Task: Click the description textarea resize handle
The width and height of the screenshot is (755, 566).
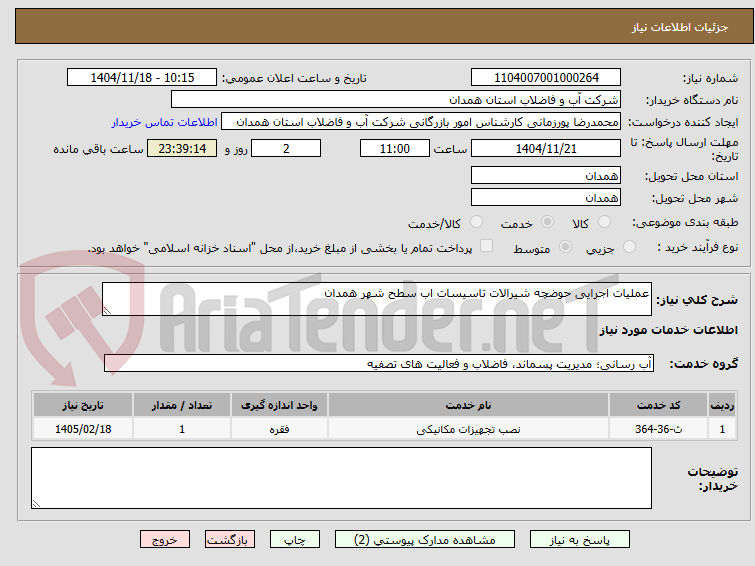Action: point(107,311)
